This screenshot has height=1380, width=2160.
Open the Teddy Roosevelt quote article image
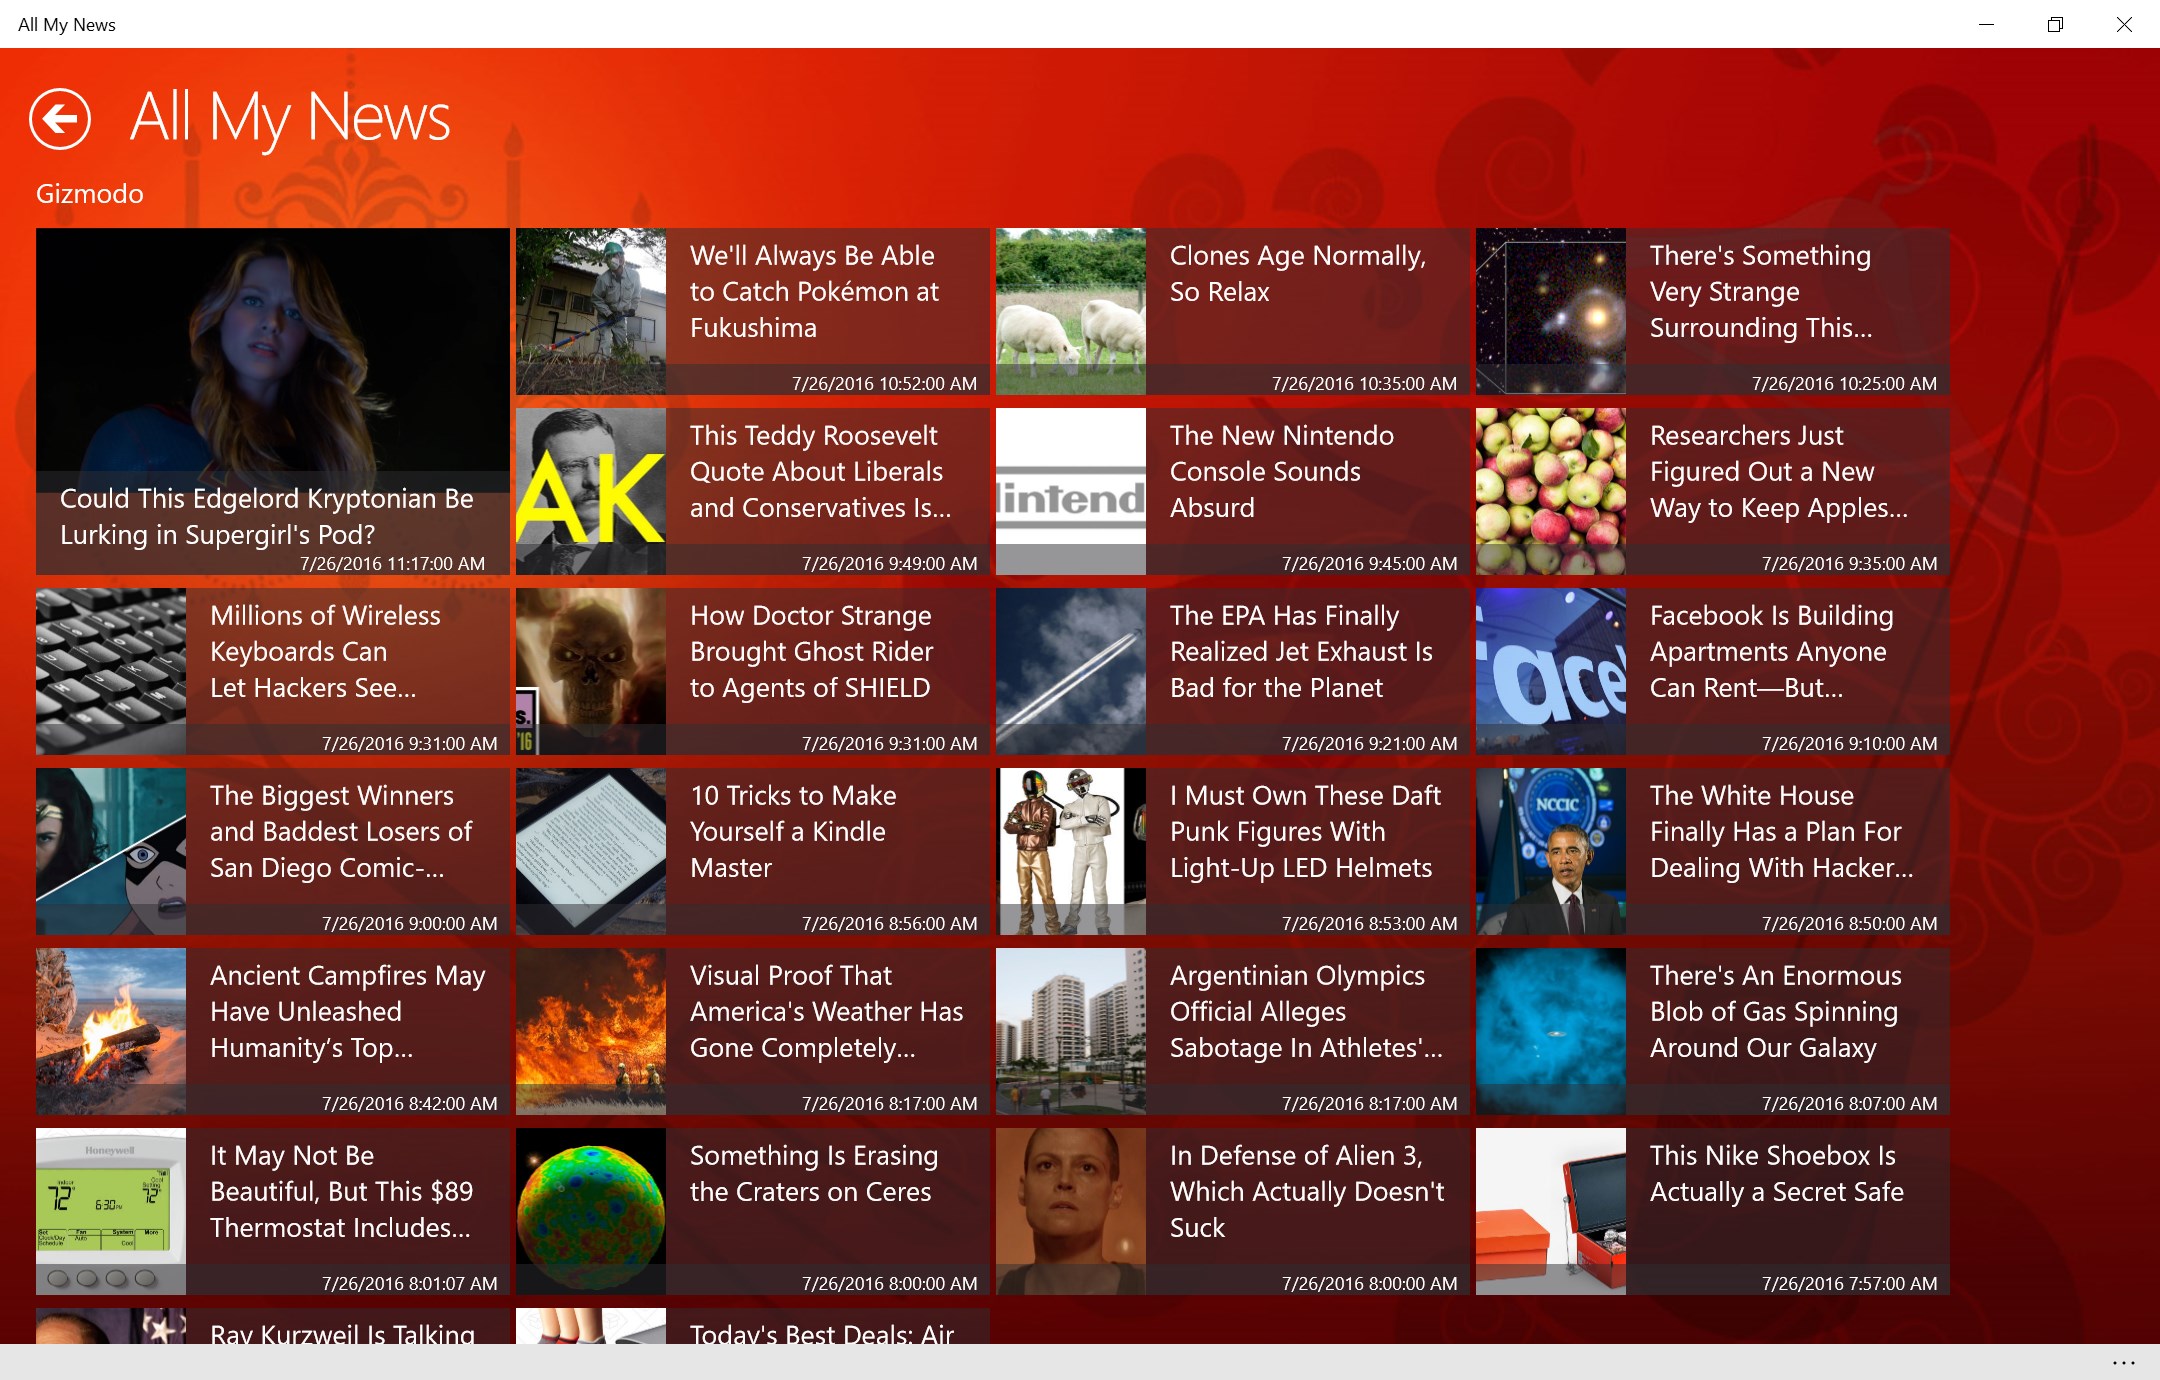point(590,491)
